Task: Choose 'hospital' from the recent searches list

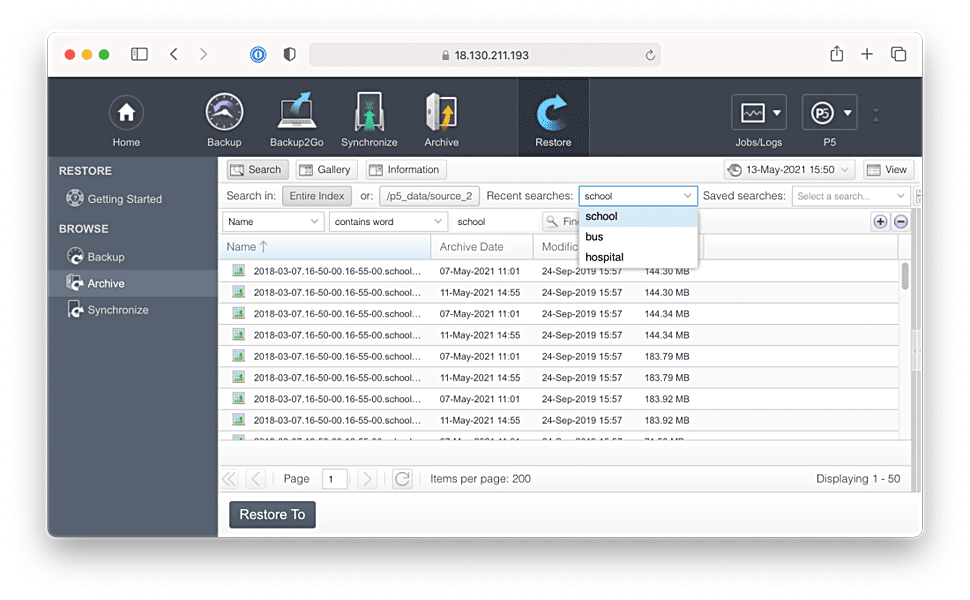Action: coord(604,257)
